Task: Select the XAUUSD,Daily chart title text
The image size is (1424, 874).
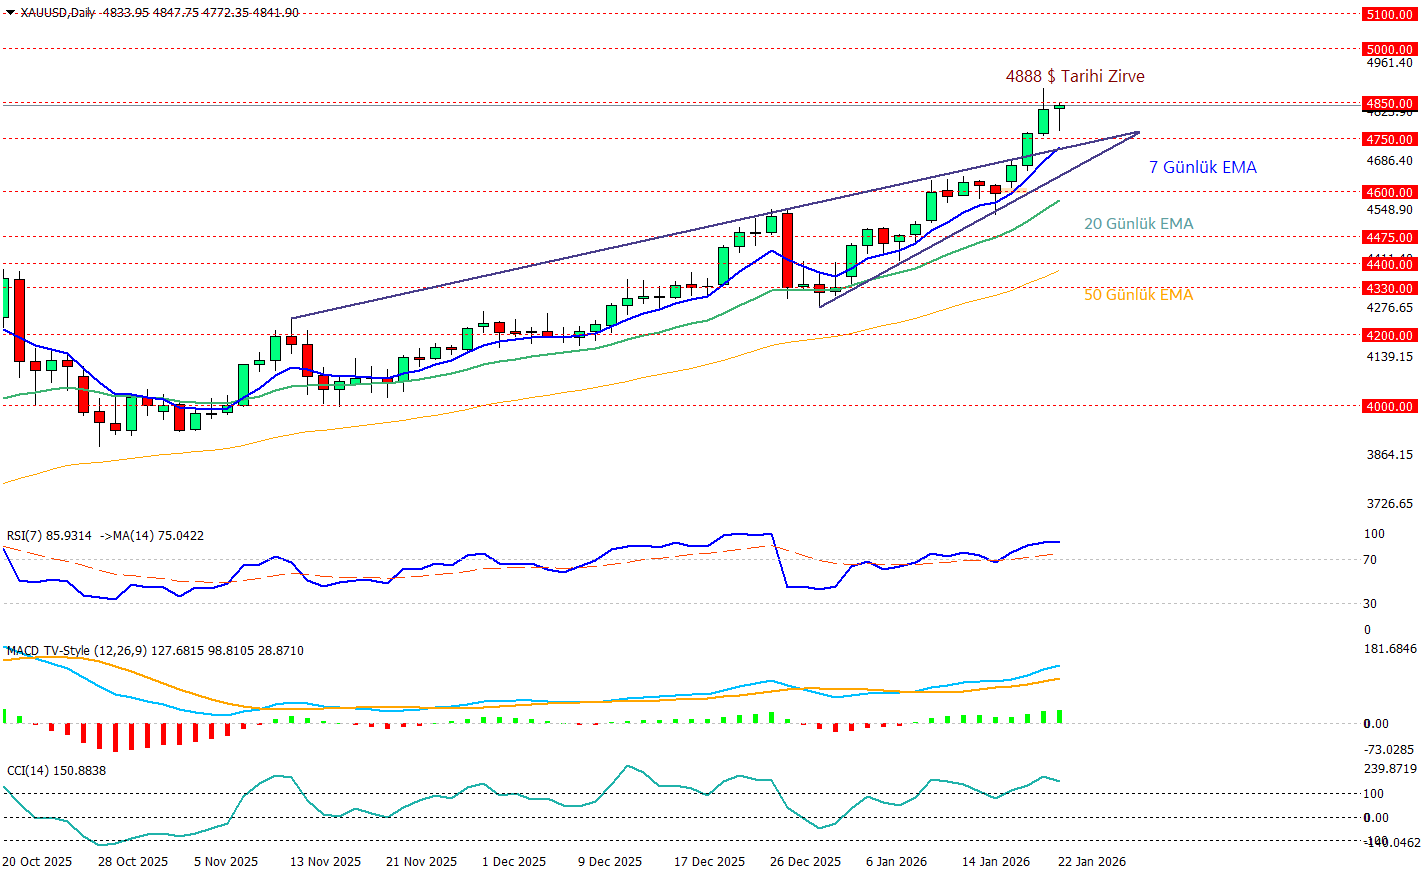Action: click(x=58, y=13)
